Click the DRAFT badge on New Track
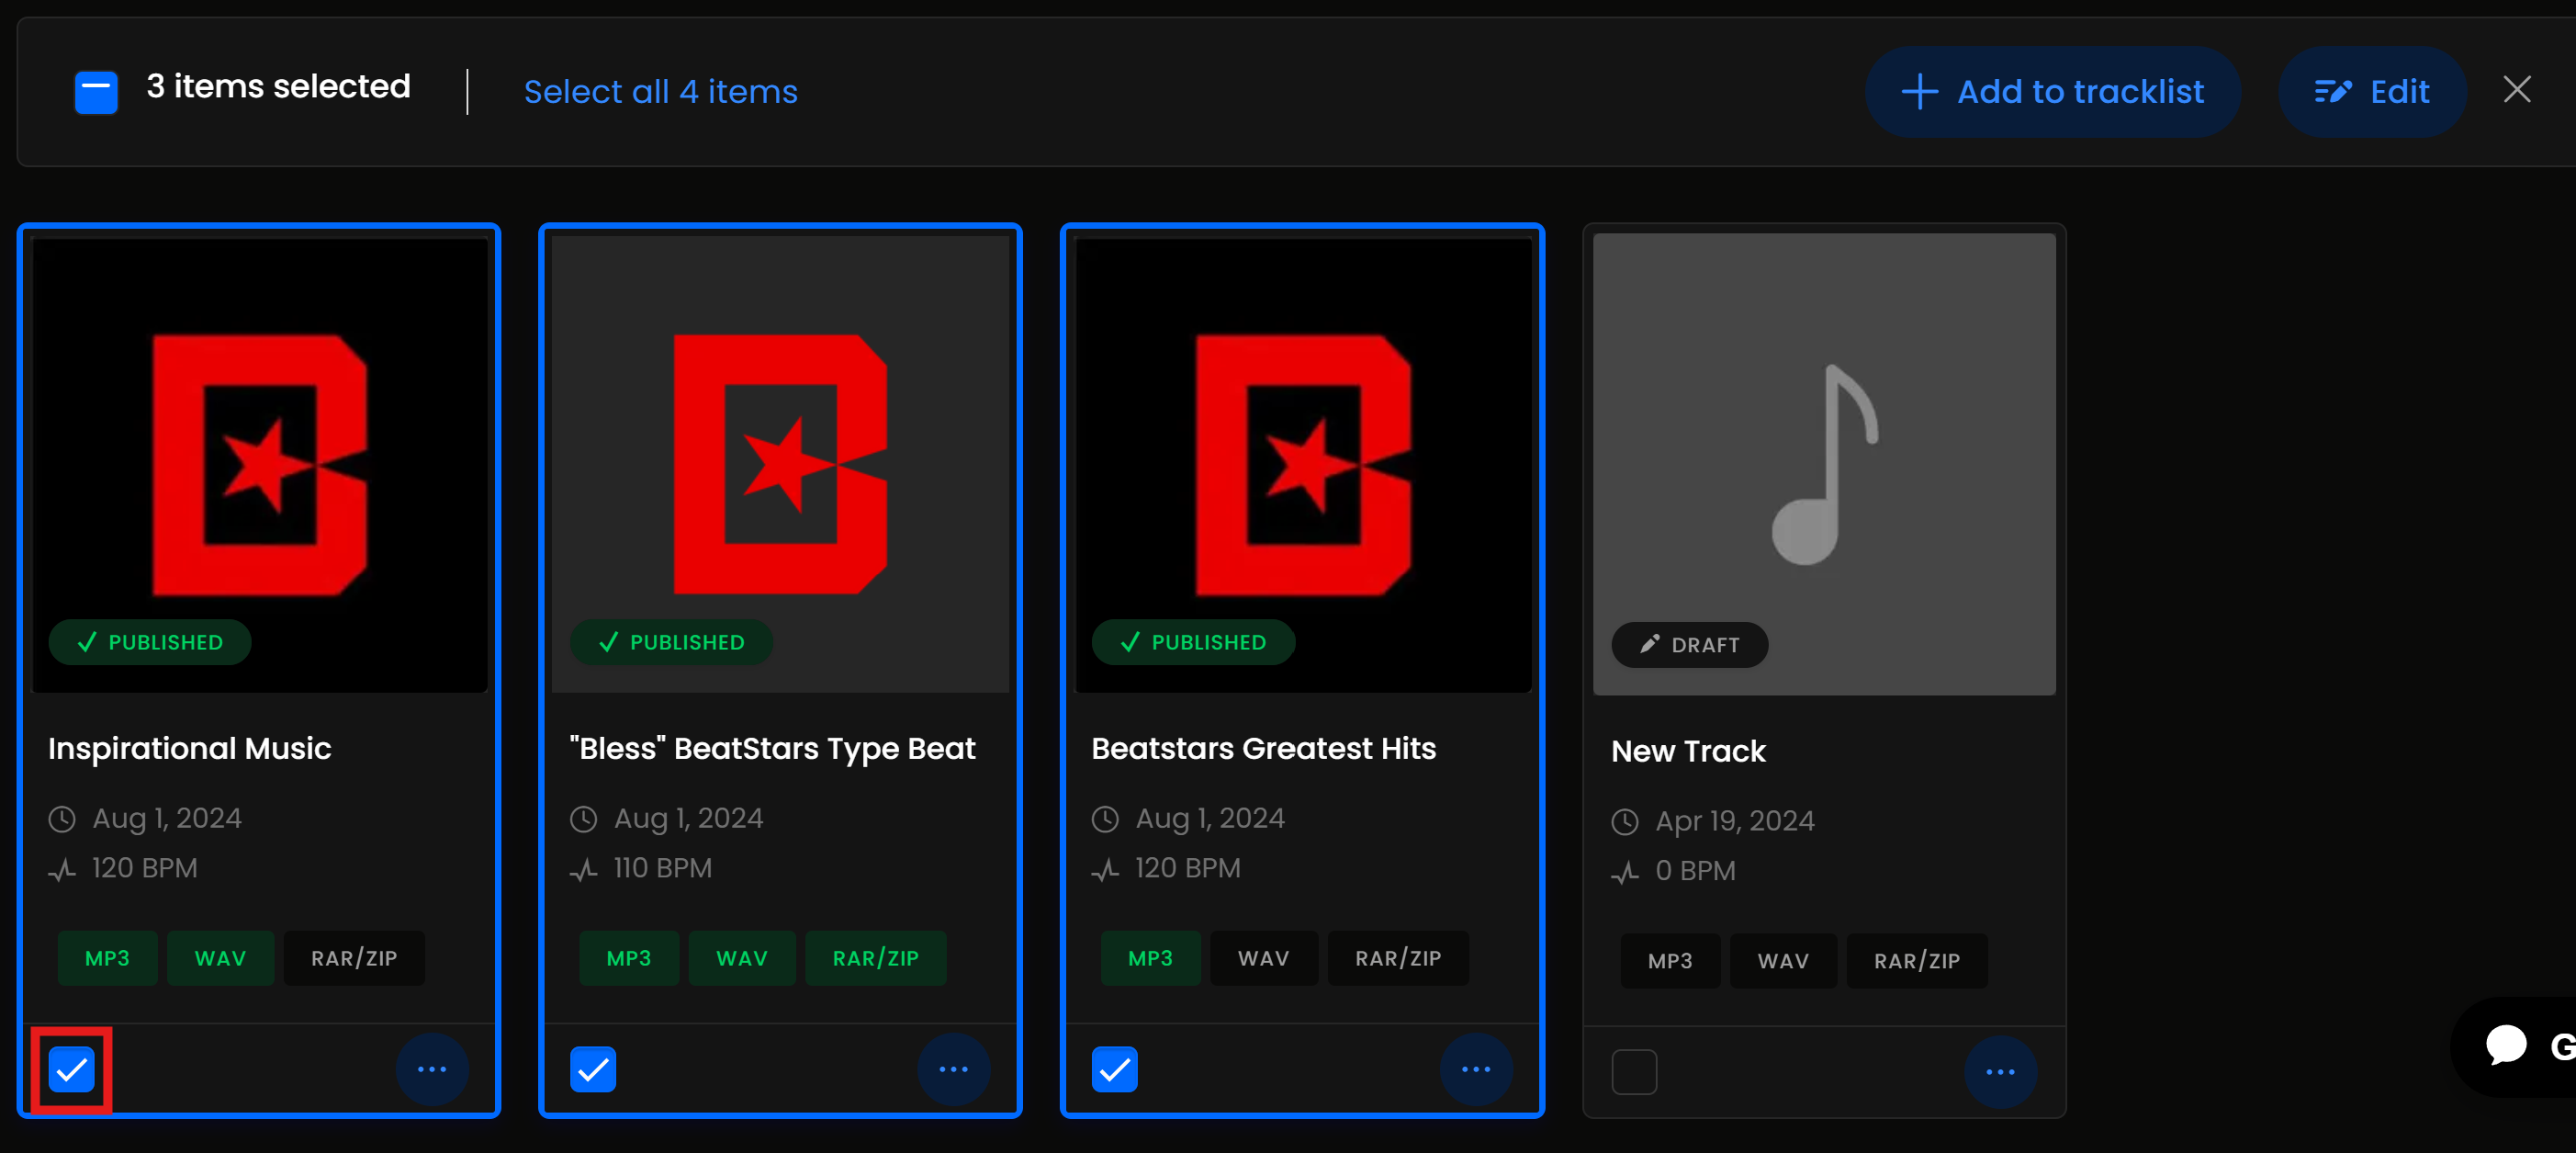This screenshot has height=1153, width=2576. [x=1689, y=645]
